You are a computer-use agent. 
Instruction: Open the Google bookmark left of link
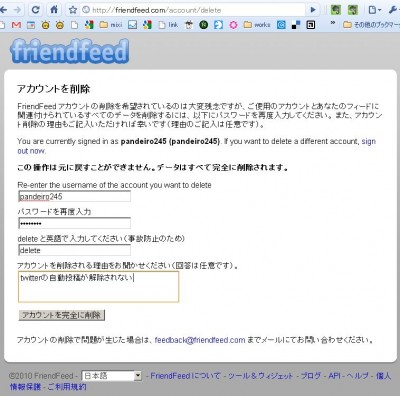pyautogui.click(x=147, y=25)
